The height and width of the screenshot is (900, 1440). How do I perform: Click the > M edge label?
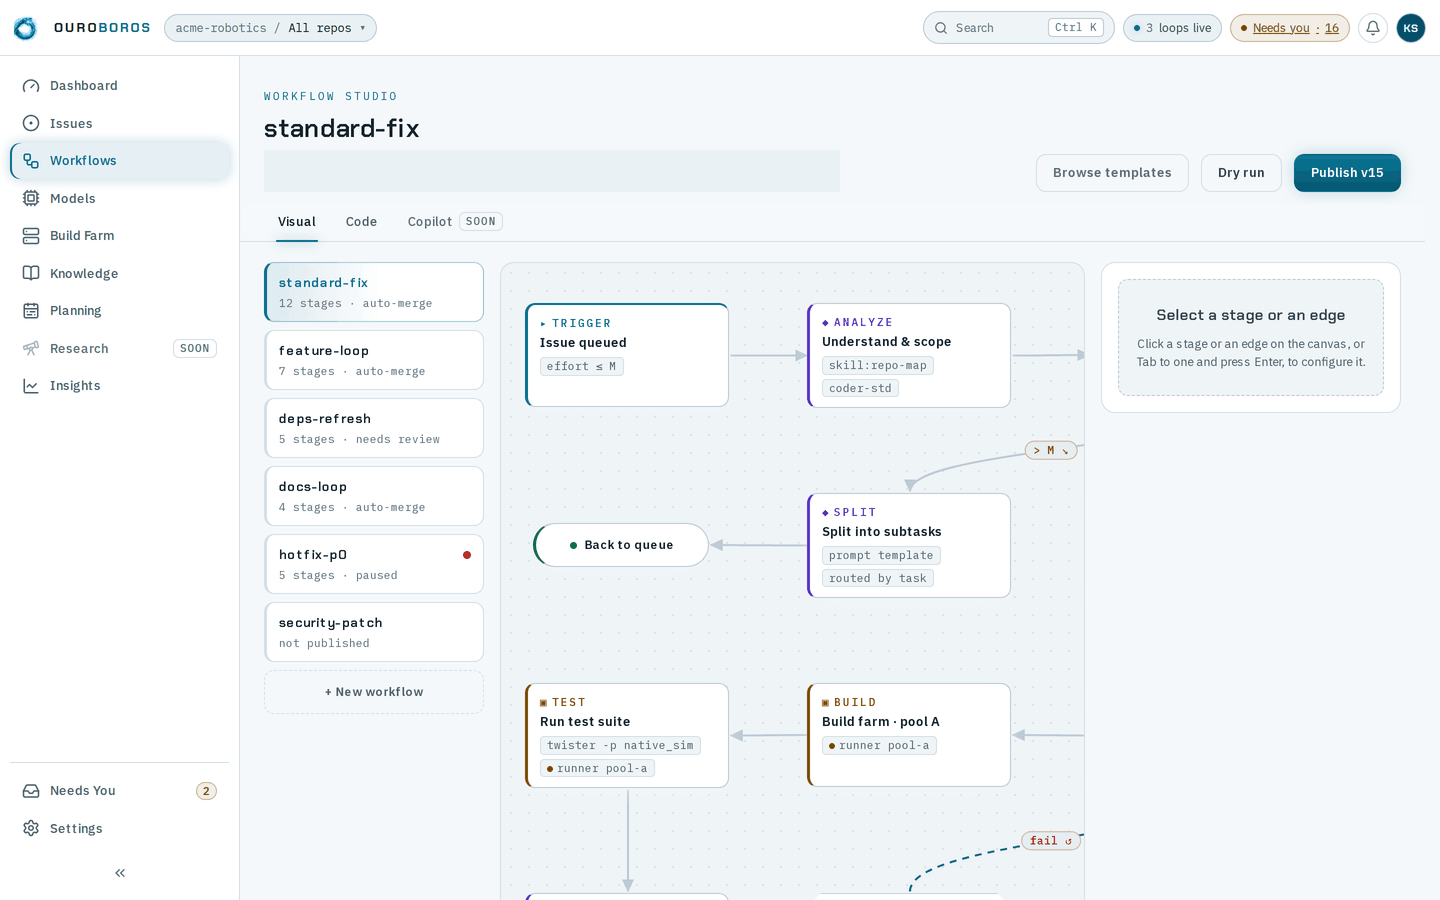1051,450
